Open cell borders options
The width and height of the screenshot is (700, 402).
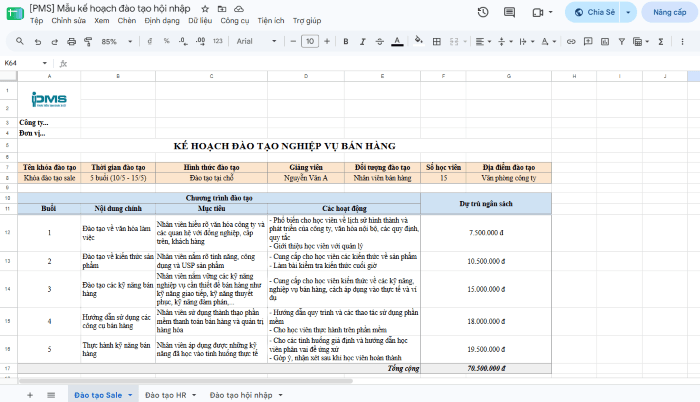(x=437, y=42)
